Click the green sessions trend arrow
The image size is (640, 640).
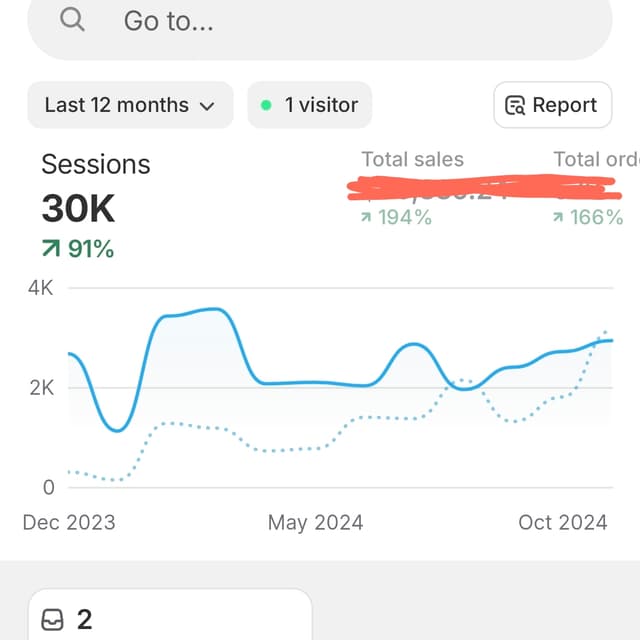pyautogui.click(x=51, y=249)
